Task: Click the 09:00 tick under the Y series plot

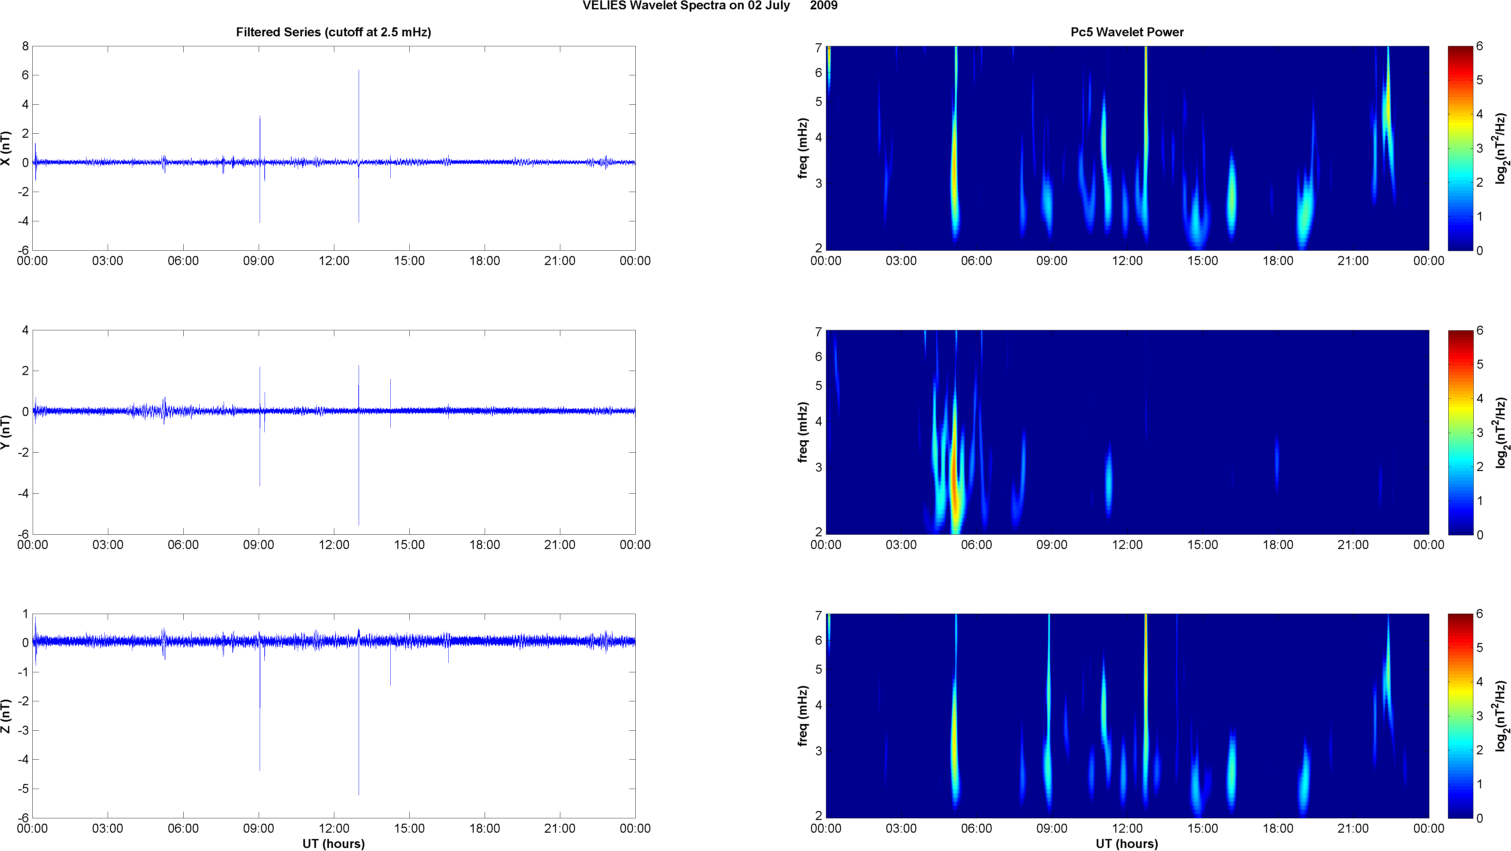Action: 259,545
